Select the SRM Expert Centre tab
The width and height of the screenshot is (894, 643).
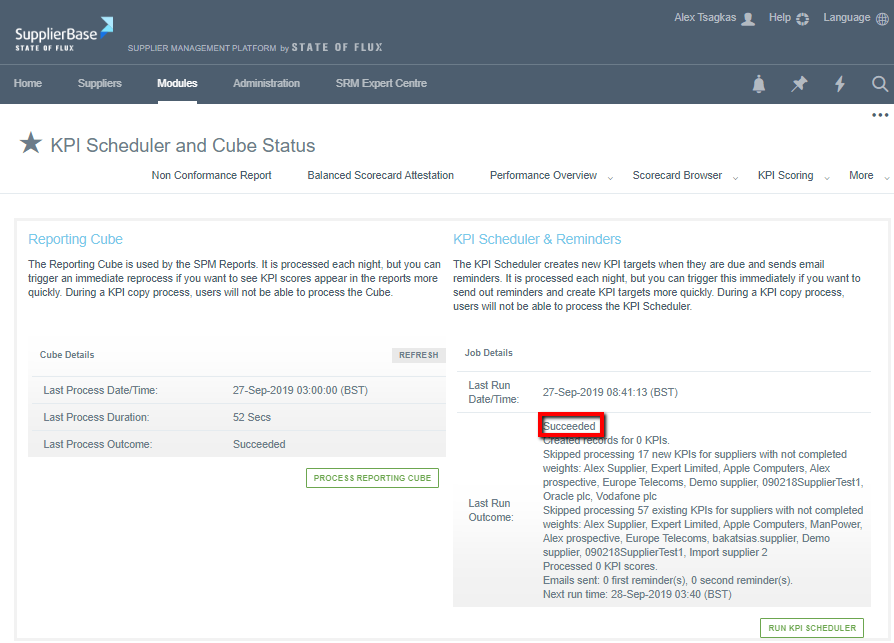tap(381, 84)
